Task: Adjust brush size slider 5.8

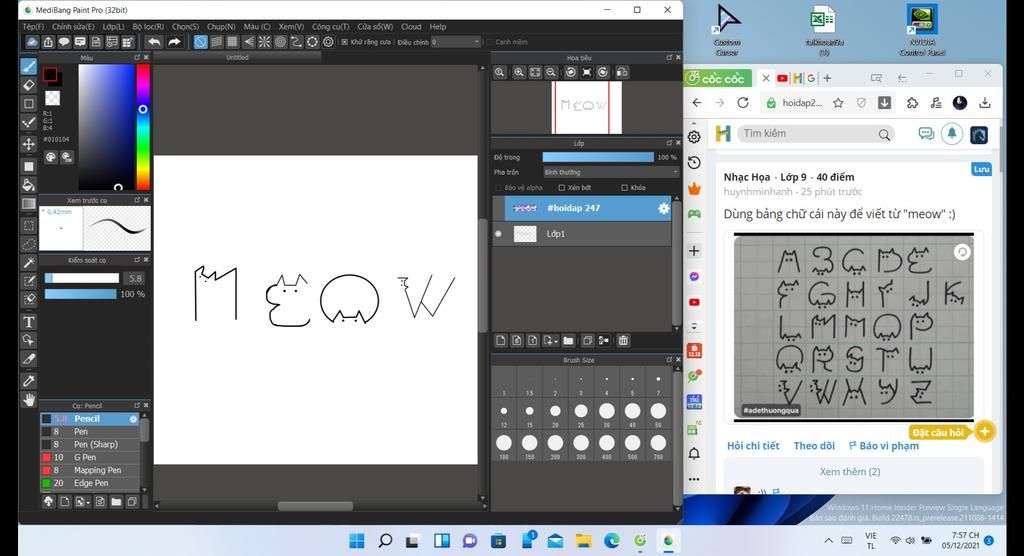Action: [82, 278]
